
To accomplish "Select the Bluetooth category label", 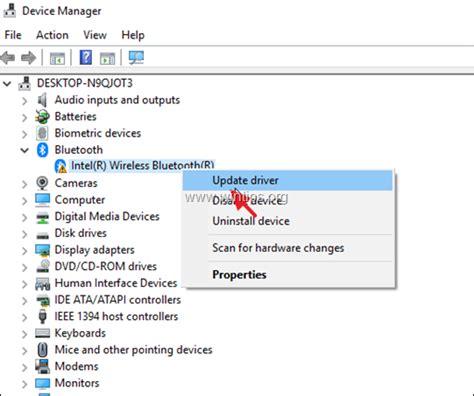I will pyautogui.click(x=79, y=150).
